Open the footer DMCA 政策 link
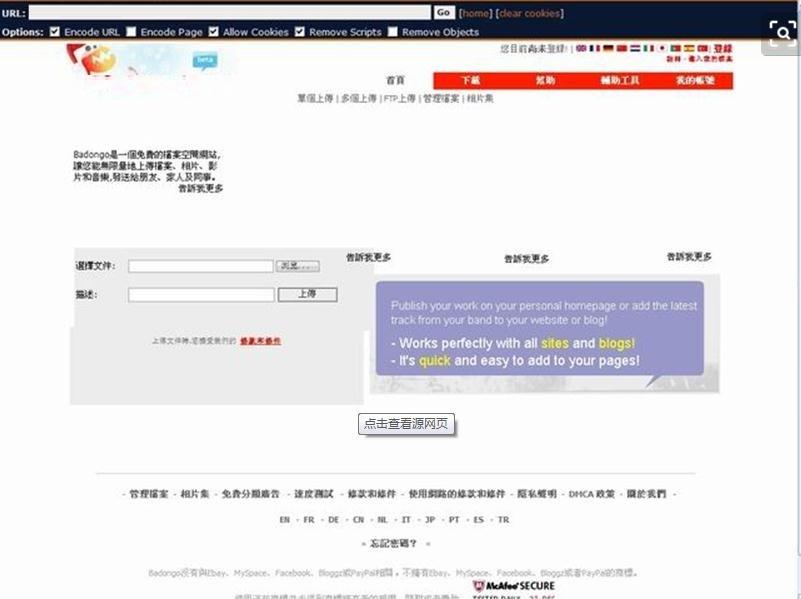Image resolution: width=801 pixels, height=599 pixels. coord(592,494)
